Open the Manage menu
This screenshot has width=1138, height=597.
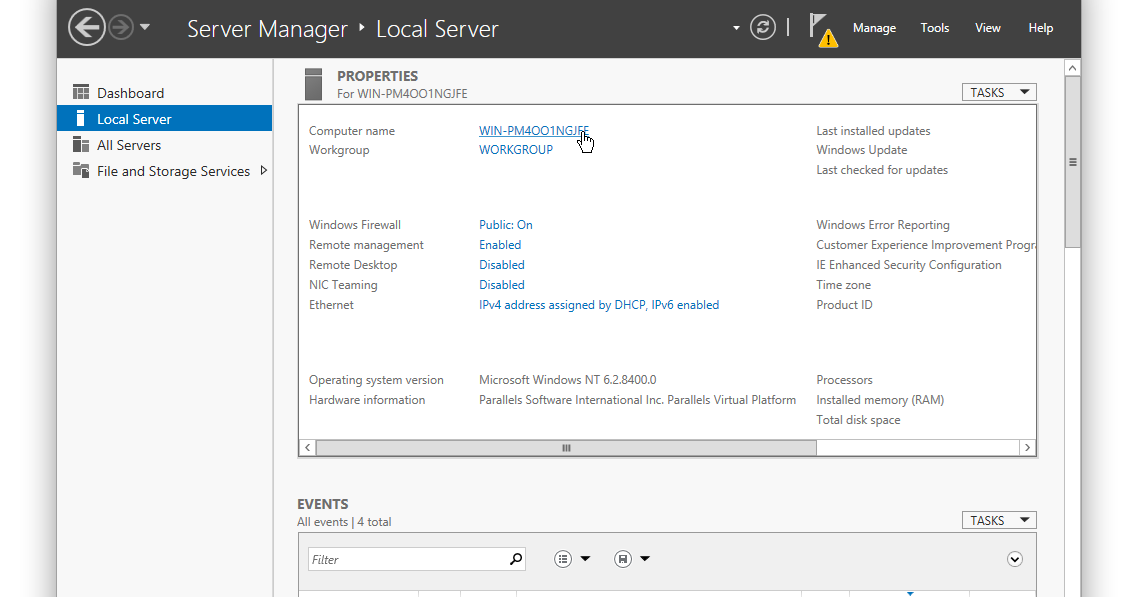(874, 27)
